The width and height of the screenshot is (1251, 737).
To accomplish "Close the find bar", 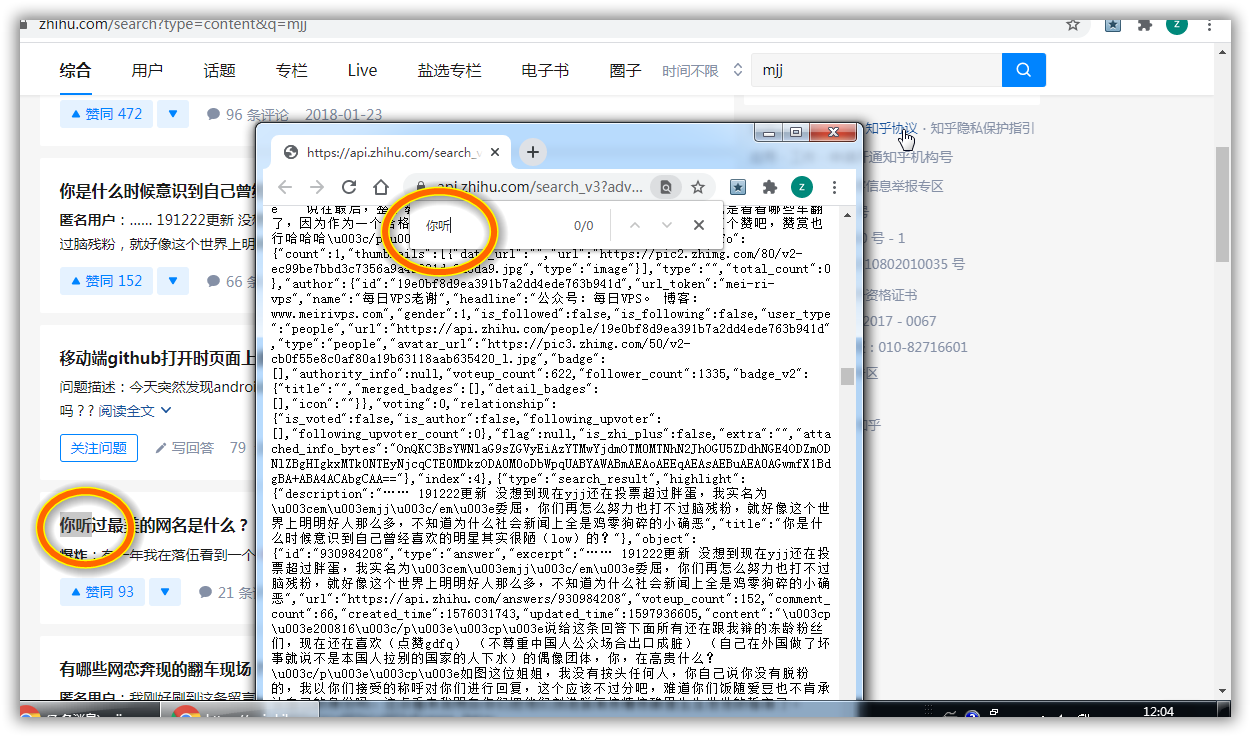I will pyautogui.click(x=699, y=225).
